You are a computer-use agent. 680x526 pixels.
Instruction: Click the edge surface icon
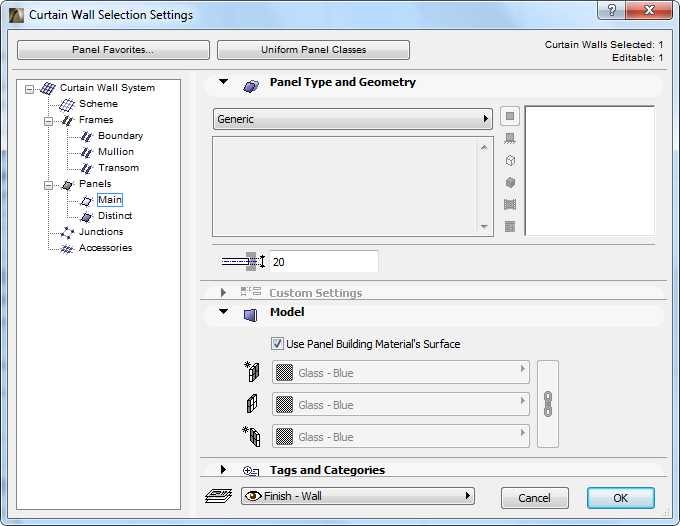252,404
